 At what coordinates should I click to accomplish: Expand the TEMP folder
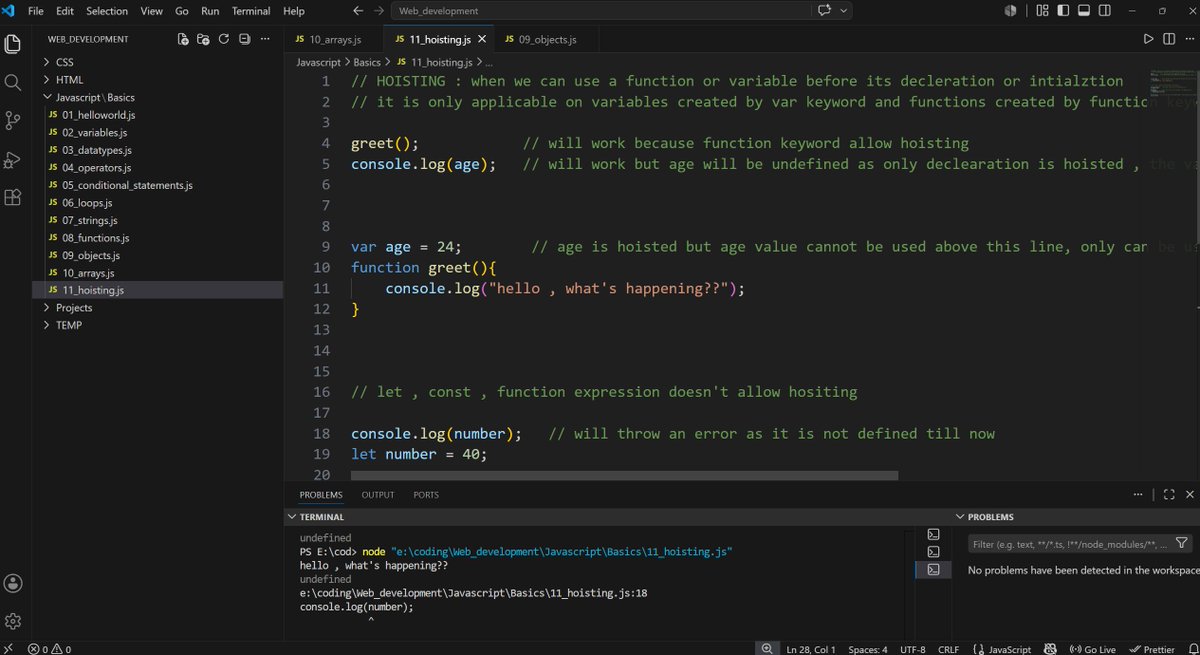point(68,325)
